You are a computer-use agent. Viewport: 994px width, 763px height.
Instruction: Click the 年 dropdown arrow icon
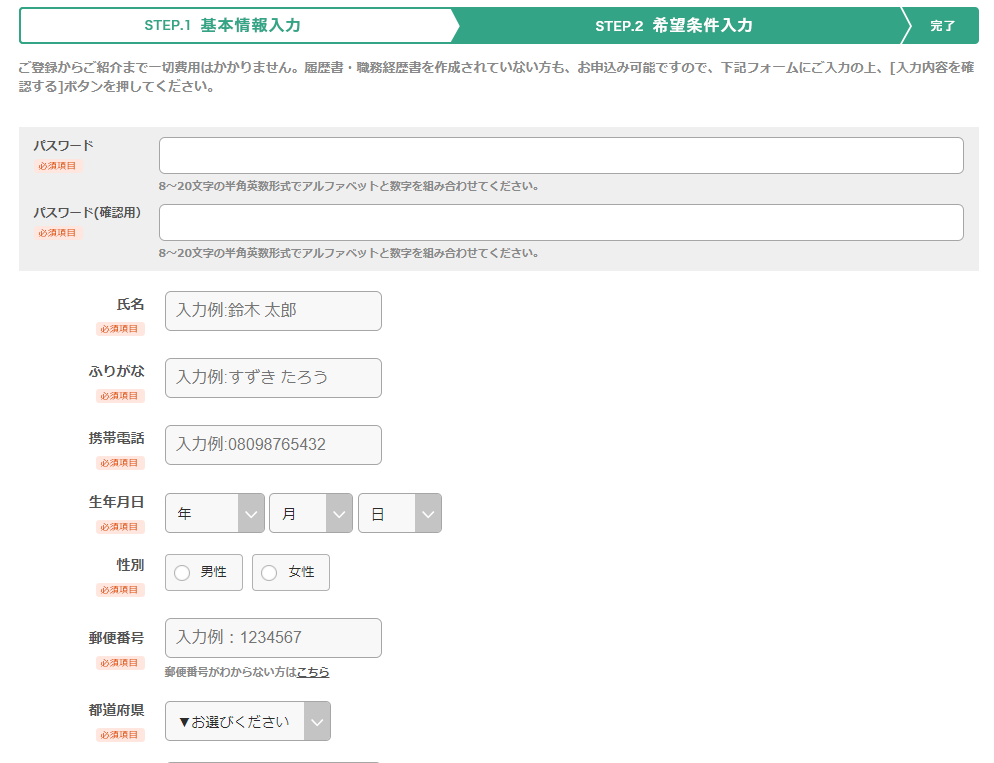[252, 512]
